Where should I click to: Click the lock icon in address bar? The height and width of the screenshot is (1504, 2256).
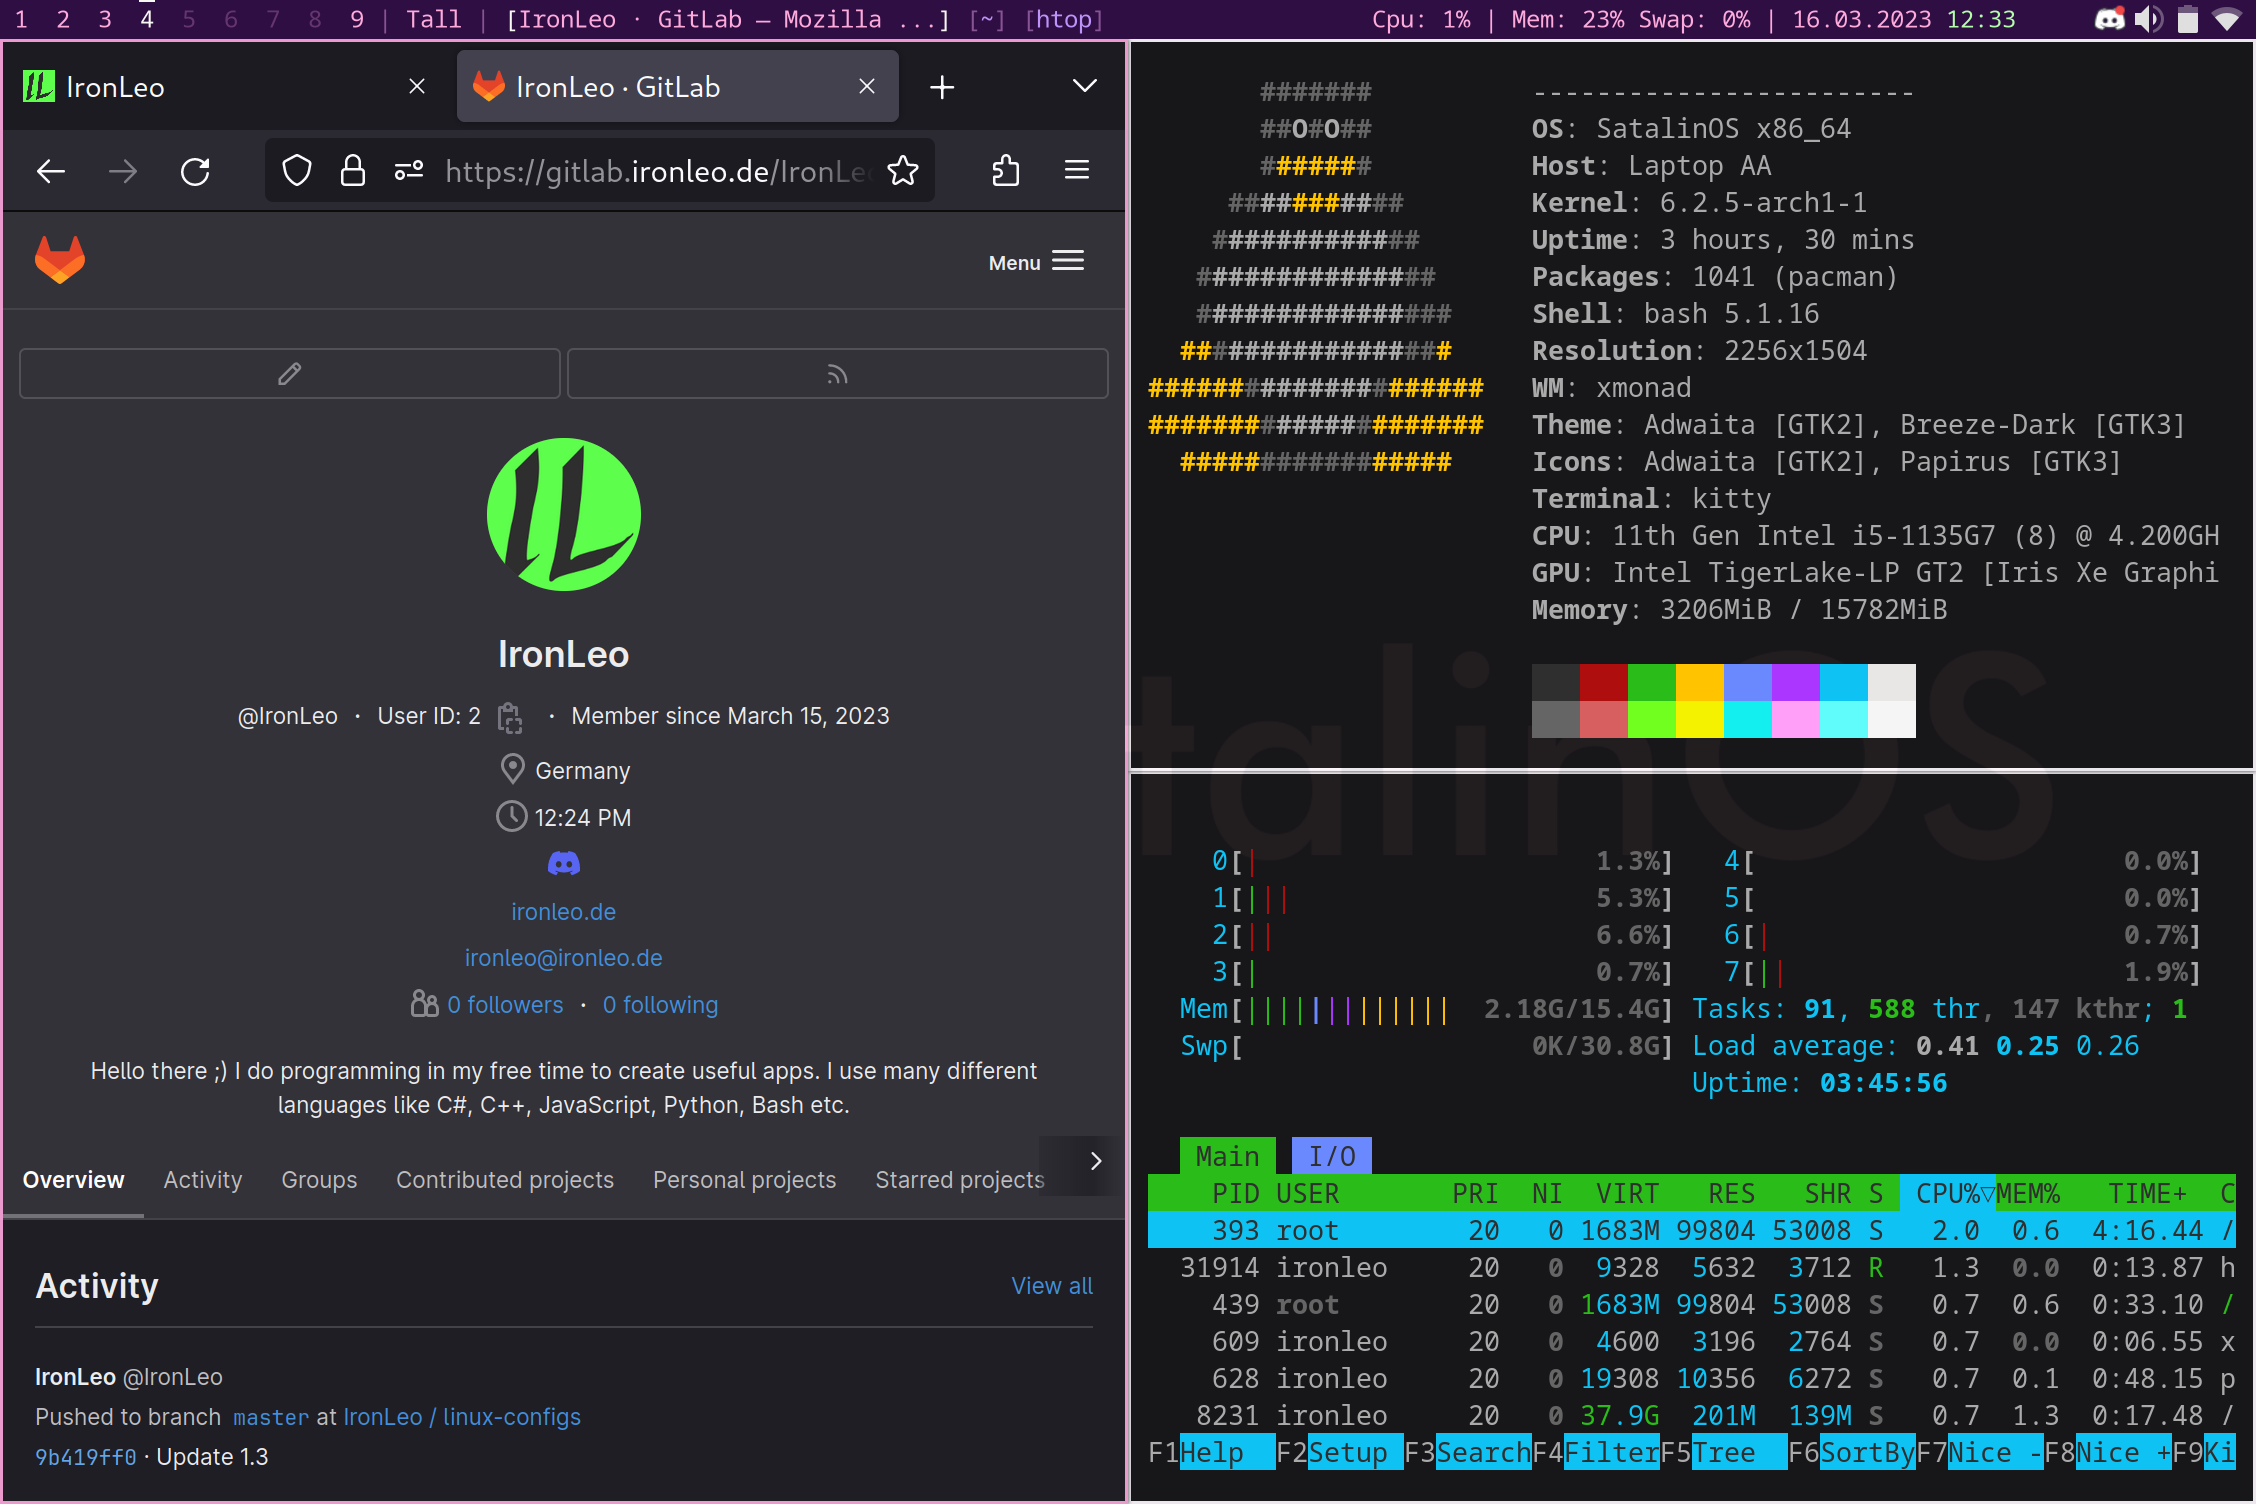tap(354, 168)
